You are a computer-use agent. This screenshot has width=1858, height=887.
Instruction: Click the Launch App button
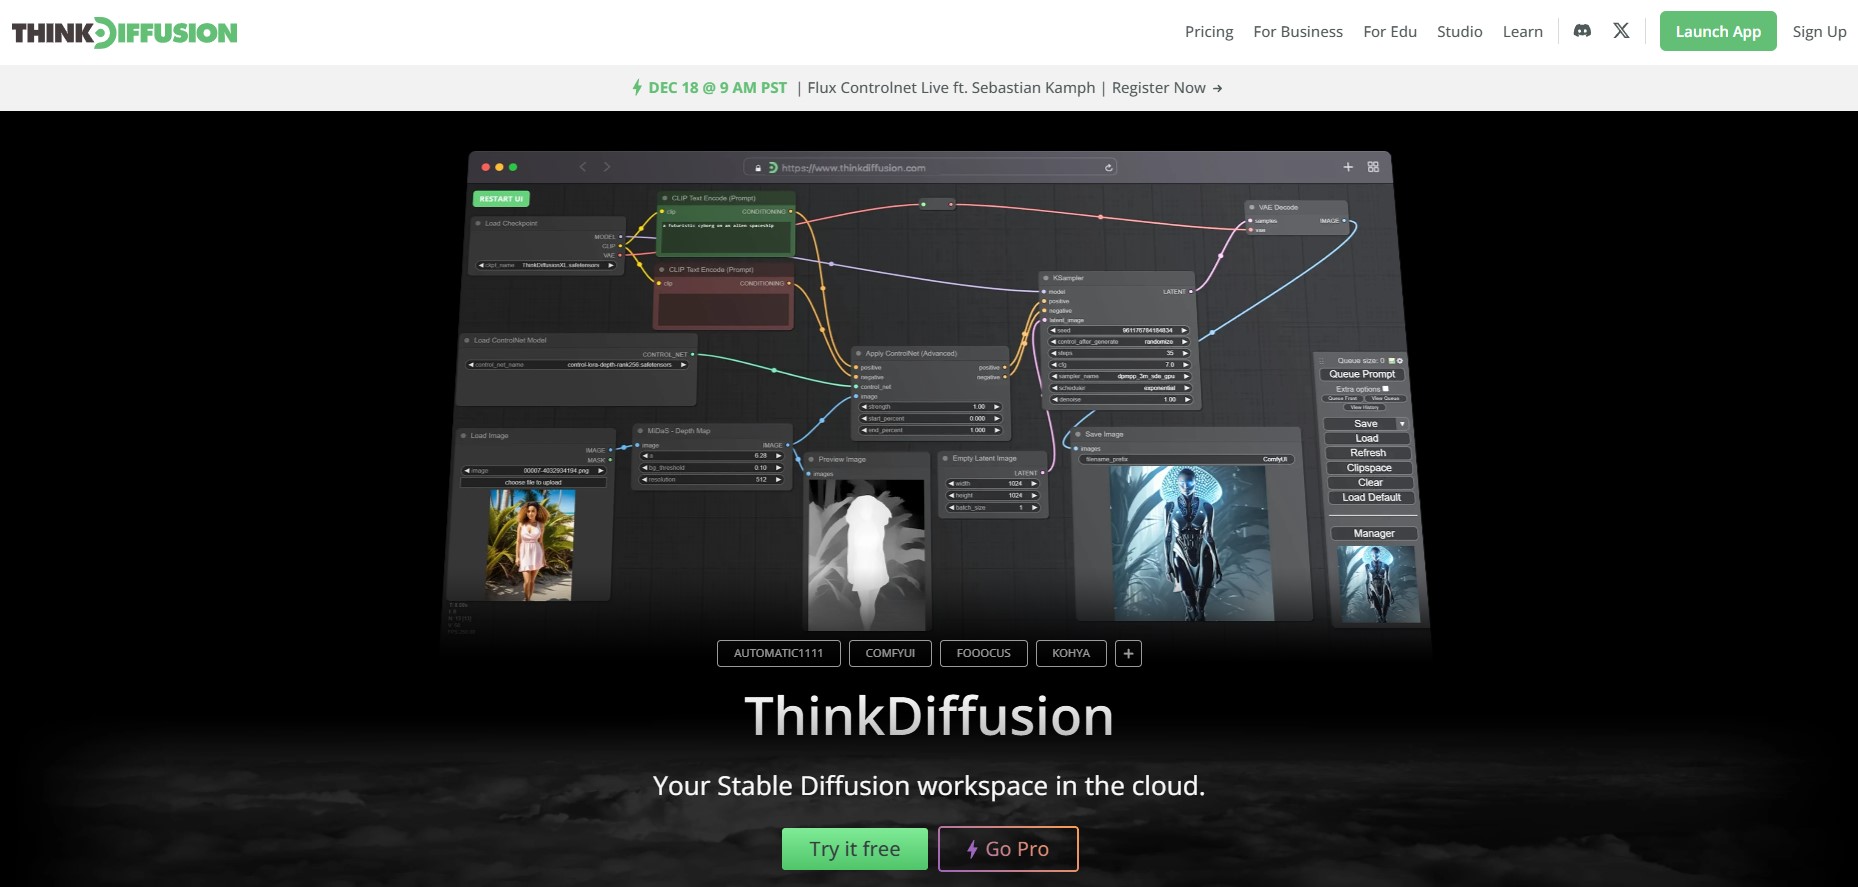[x=1718, y=31]
